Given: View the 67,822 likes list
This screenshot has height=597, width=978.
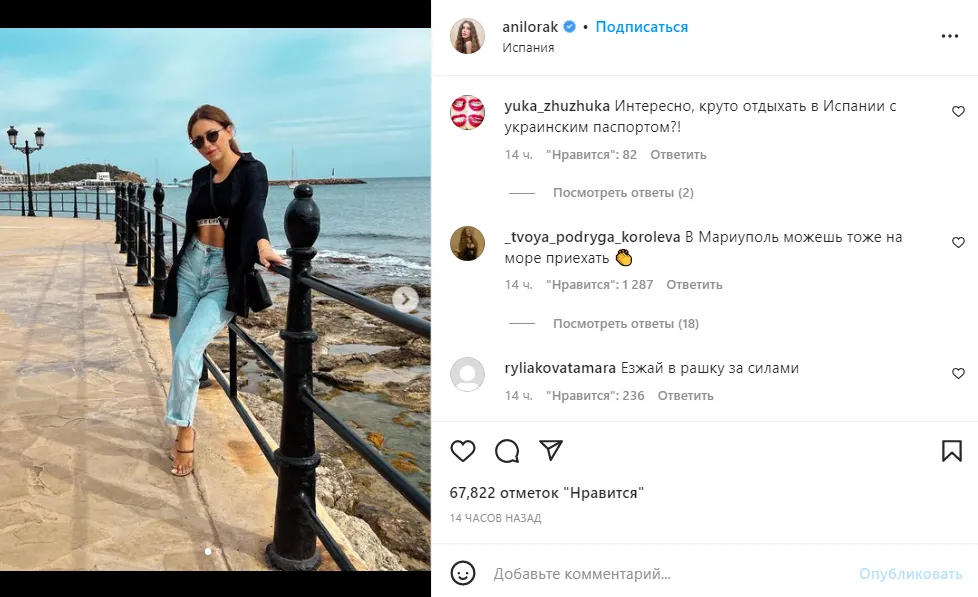Looking at the screenshot, I should [547, 493].
